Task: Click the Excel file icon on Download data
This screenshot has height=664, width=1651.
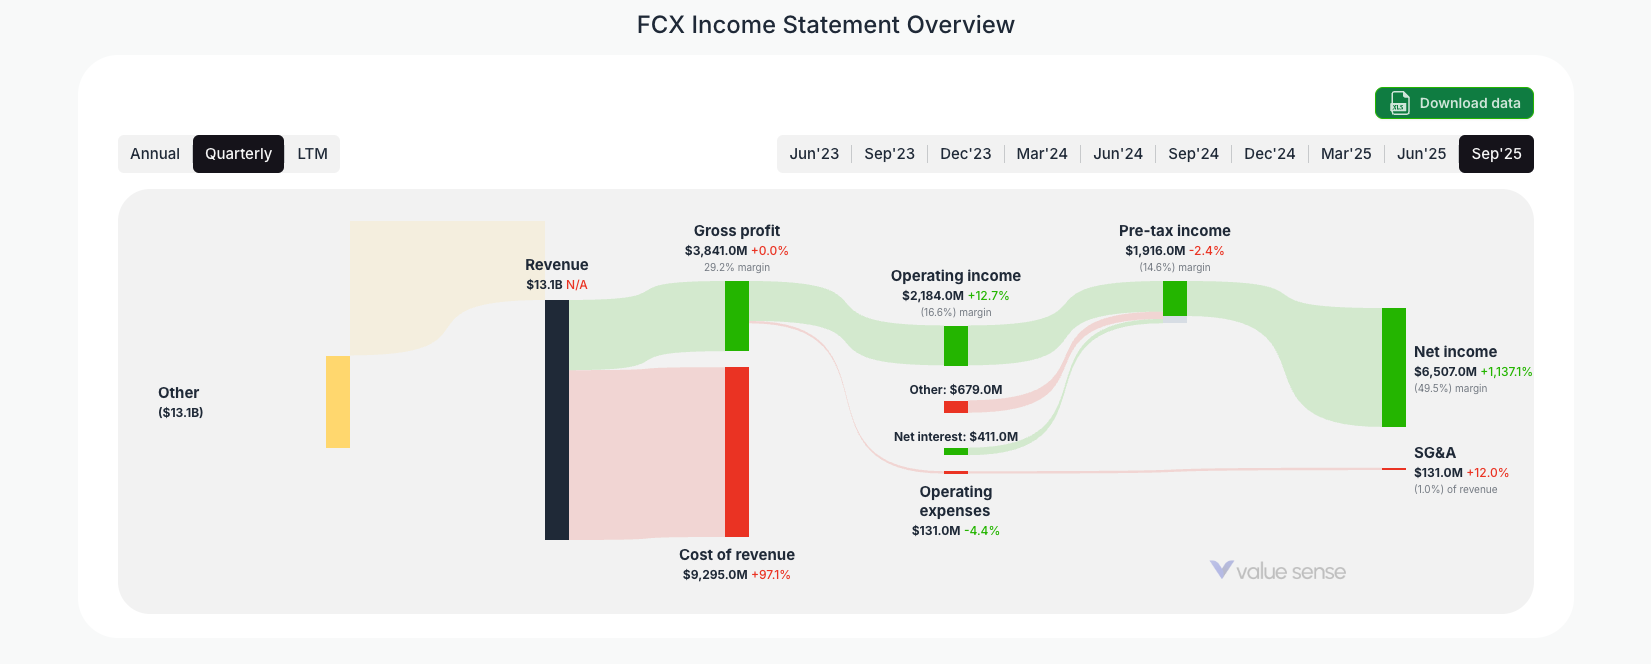Action: click(x=1398, y=103)
